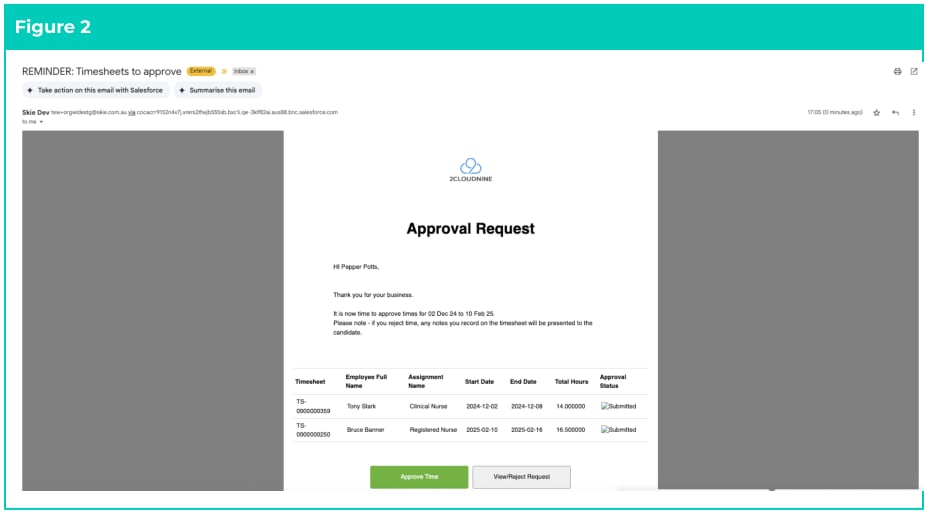Click Submitted status in Bruce Banner row
Screen dimensions: 928x512
click(x=618, y=430)
